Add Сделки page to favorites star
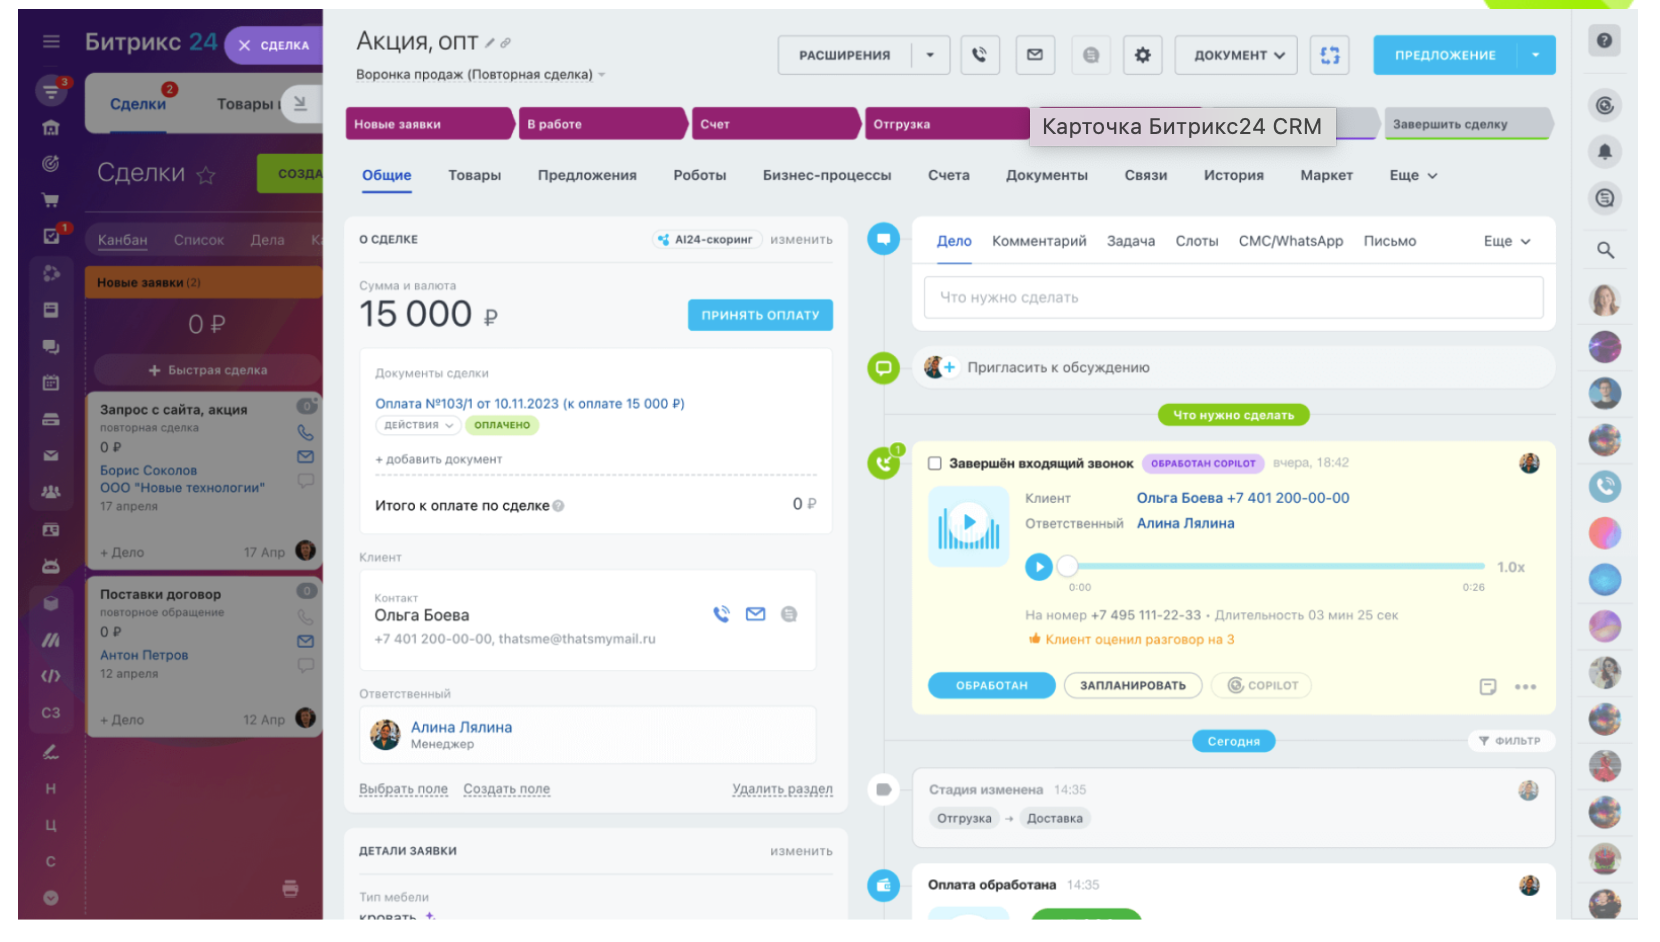This screenshot has height=942, width=1660. pyautogui.click(x=206, y=176)
